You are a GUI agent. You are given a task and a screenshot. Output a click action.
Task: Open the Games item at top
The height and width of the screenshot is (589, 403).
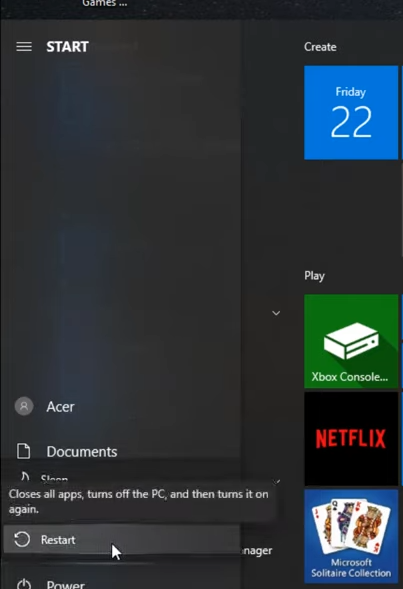point(104,3)
